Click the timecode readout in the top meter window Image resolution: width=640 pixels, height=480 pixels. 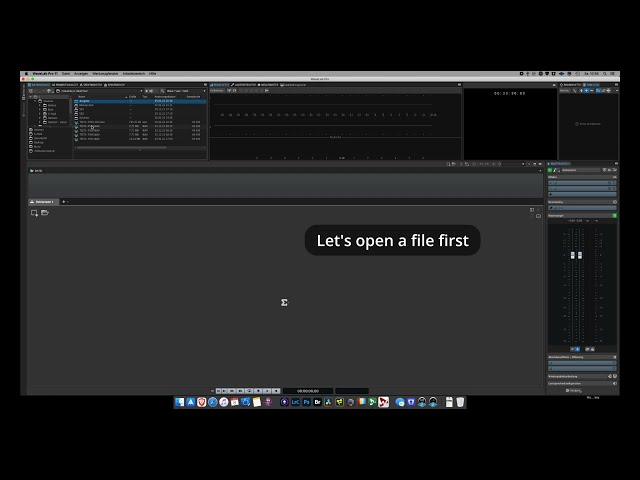pyautogui.click(x=509, y=93)
